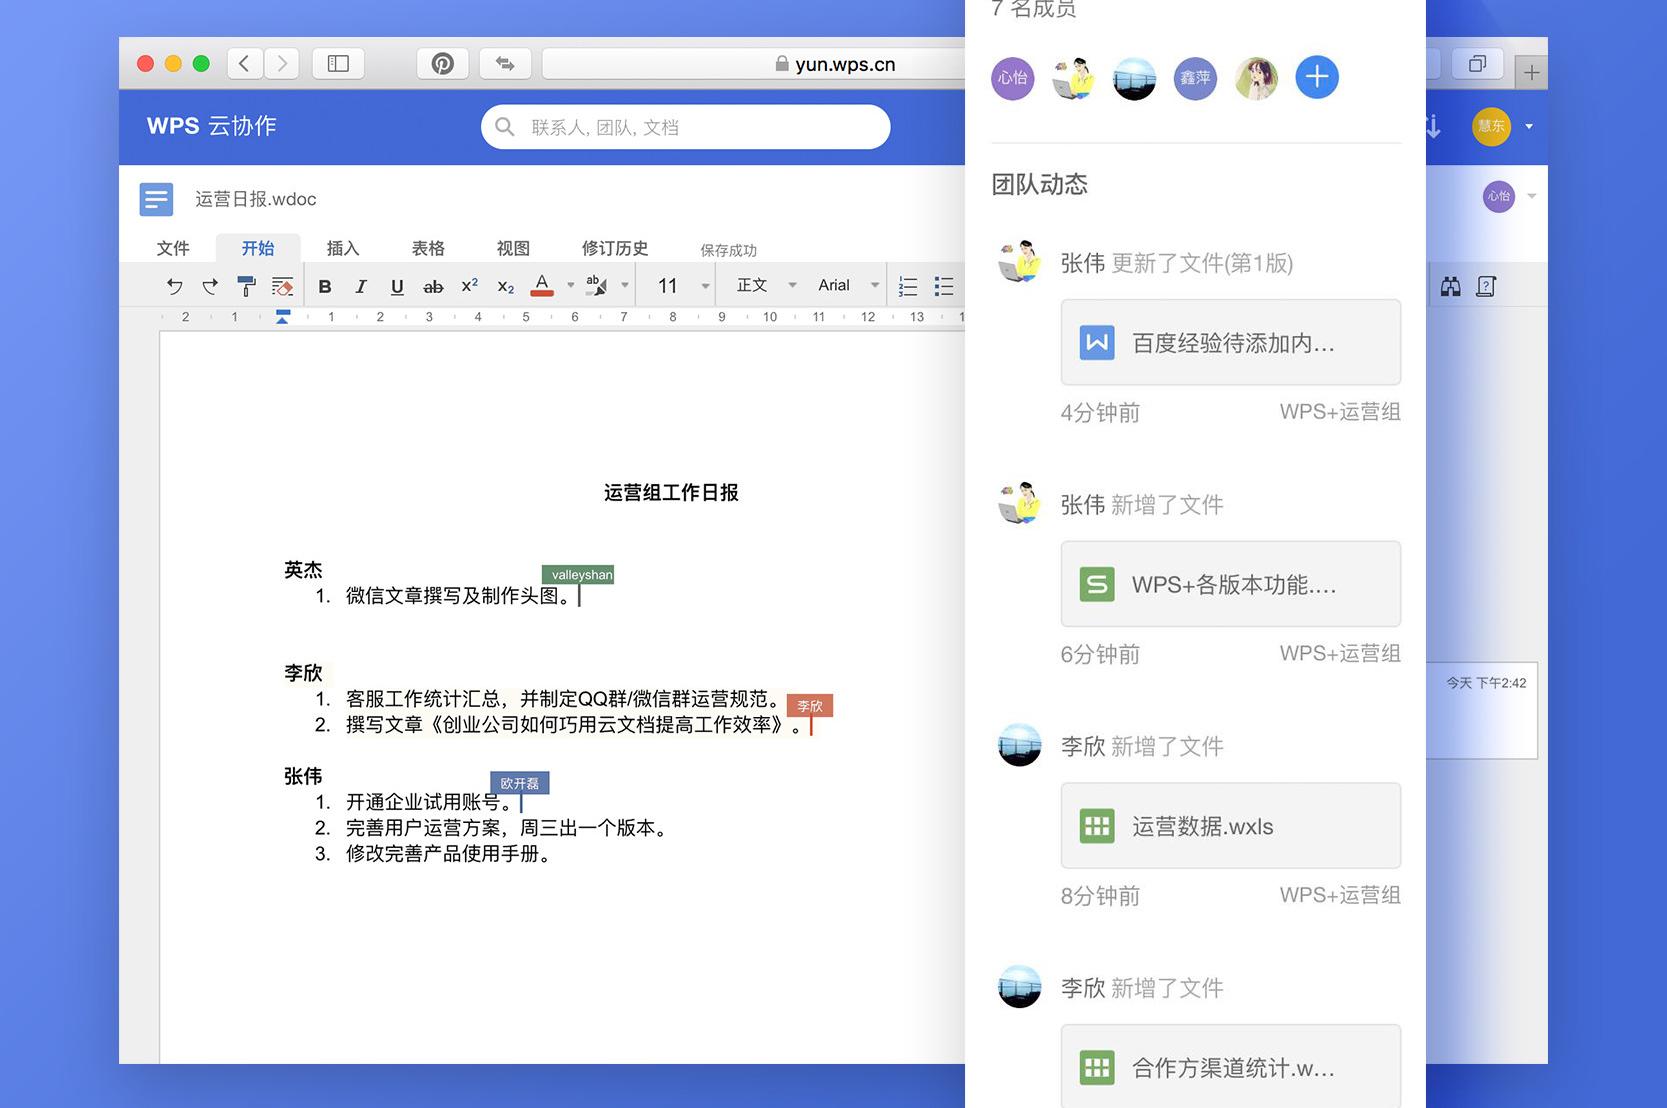Expand the dropdown next to 慧东 avatar
The width and height of the screenshot is (1667, 1108).
tap(1529, 127)
